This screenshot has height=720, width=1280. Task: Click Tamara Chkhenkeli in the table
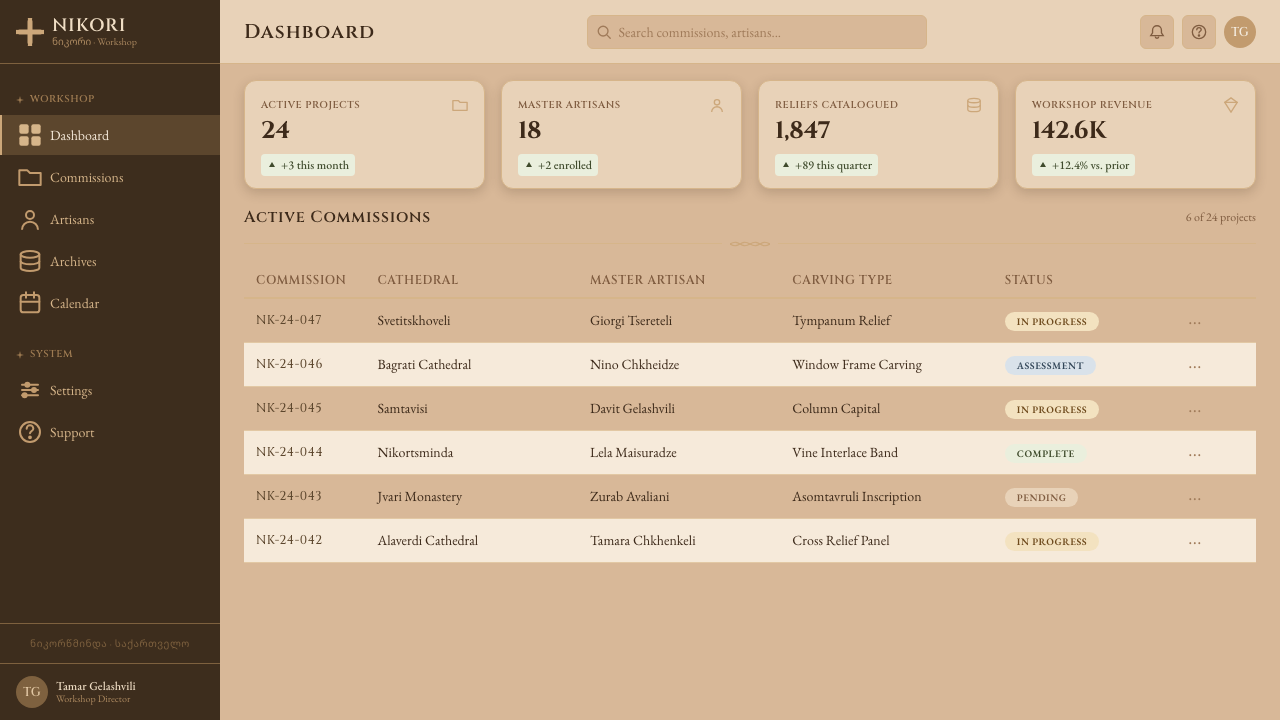pyautogui.click(x=643, y=541)
